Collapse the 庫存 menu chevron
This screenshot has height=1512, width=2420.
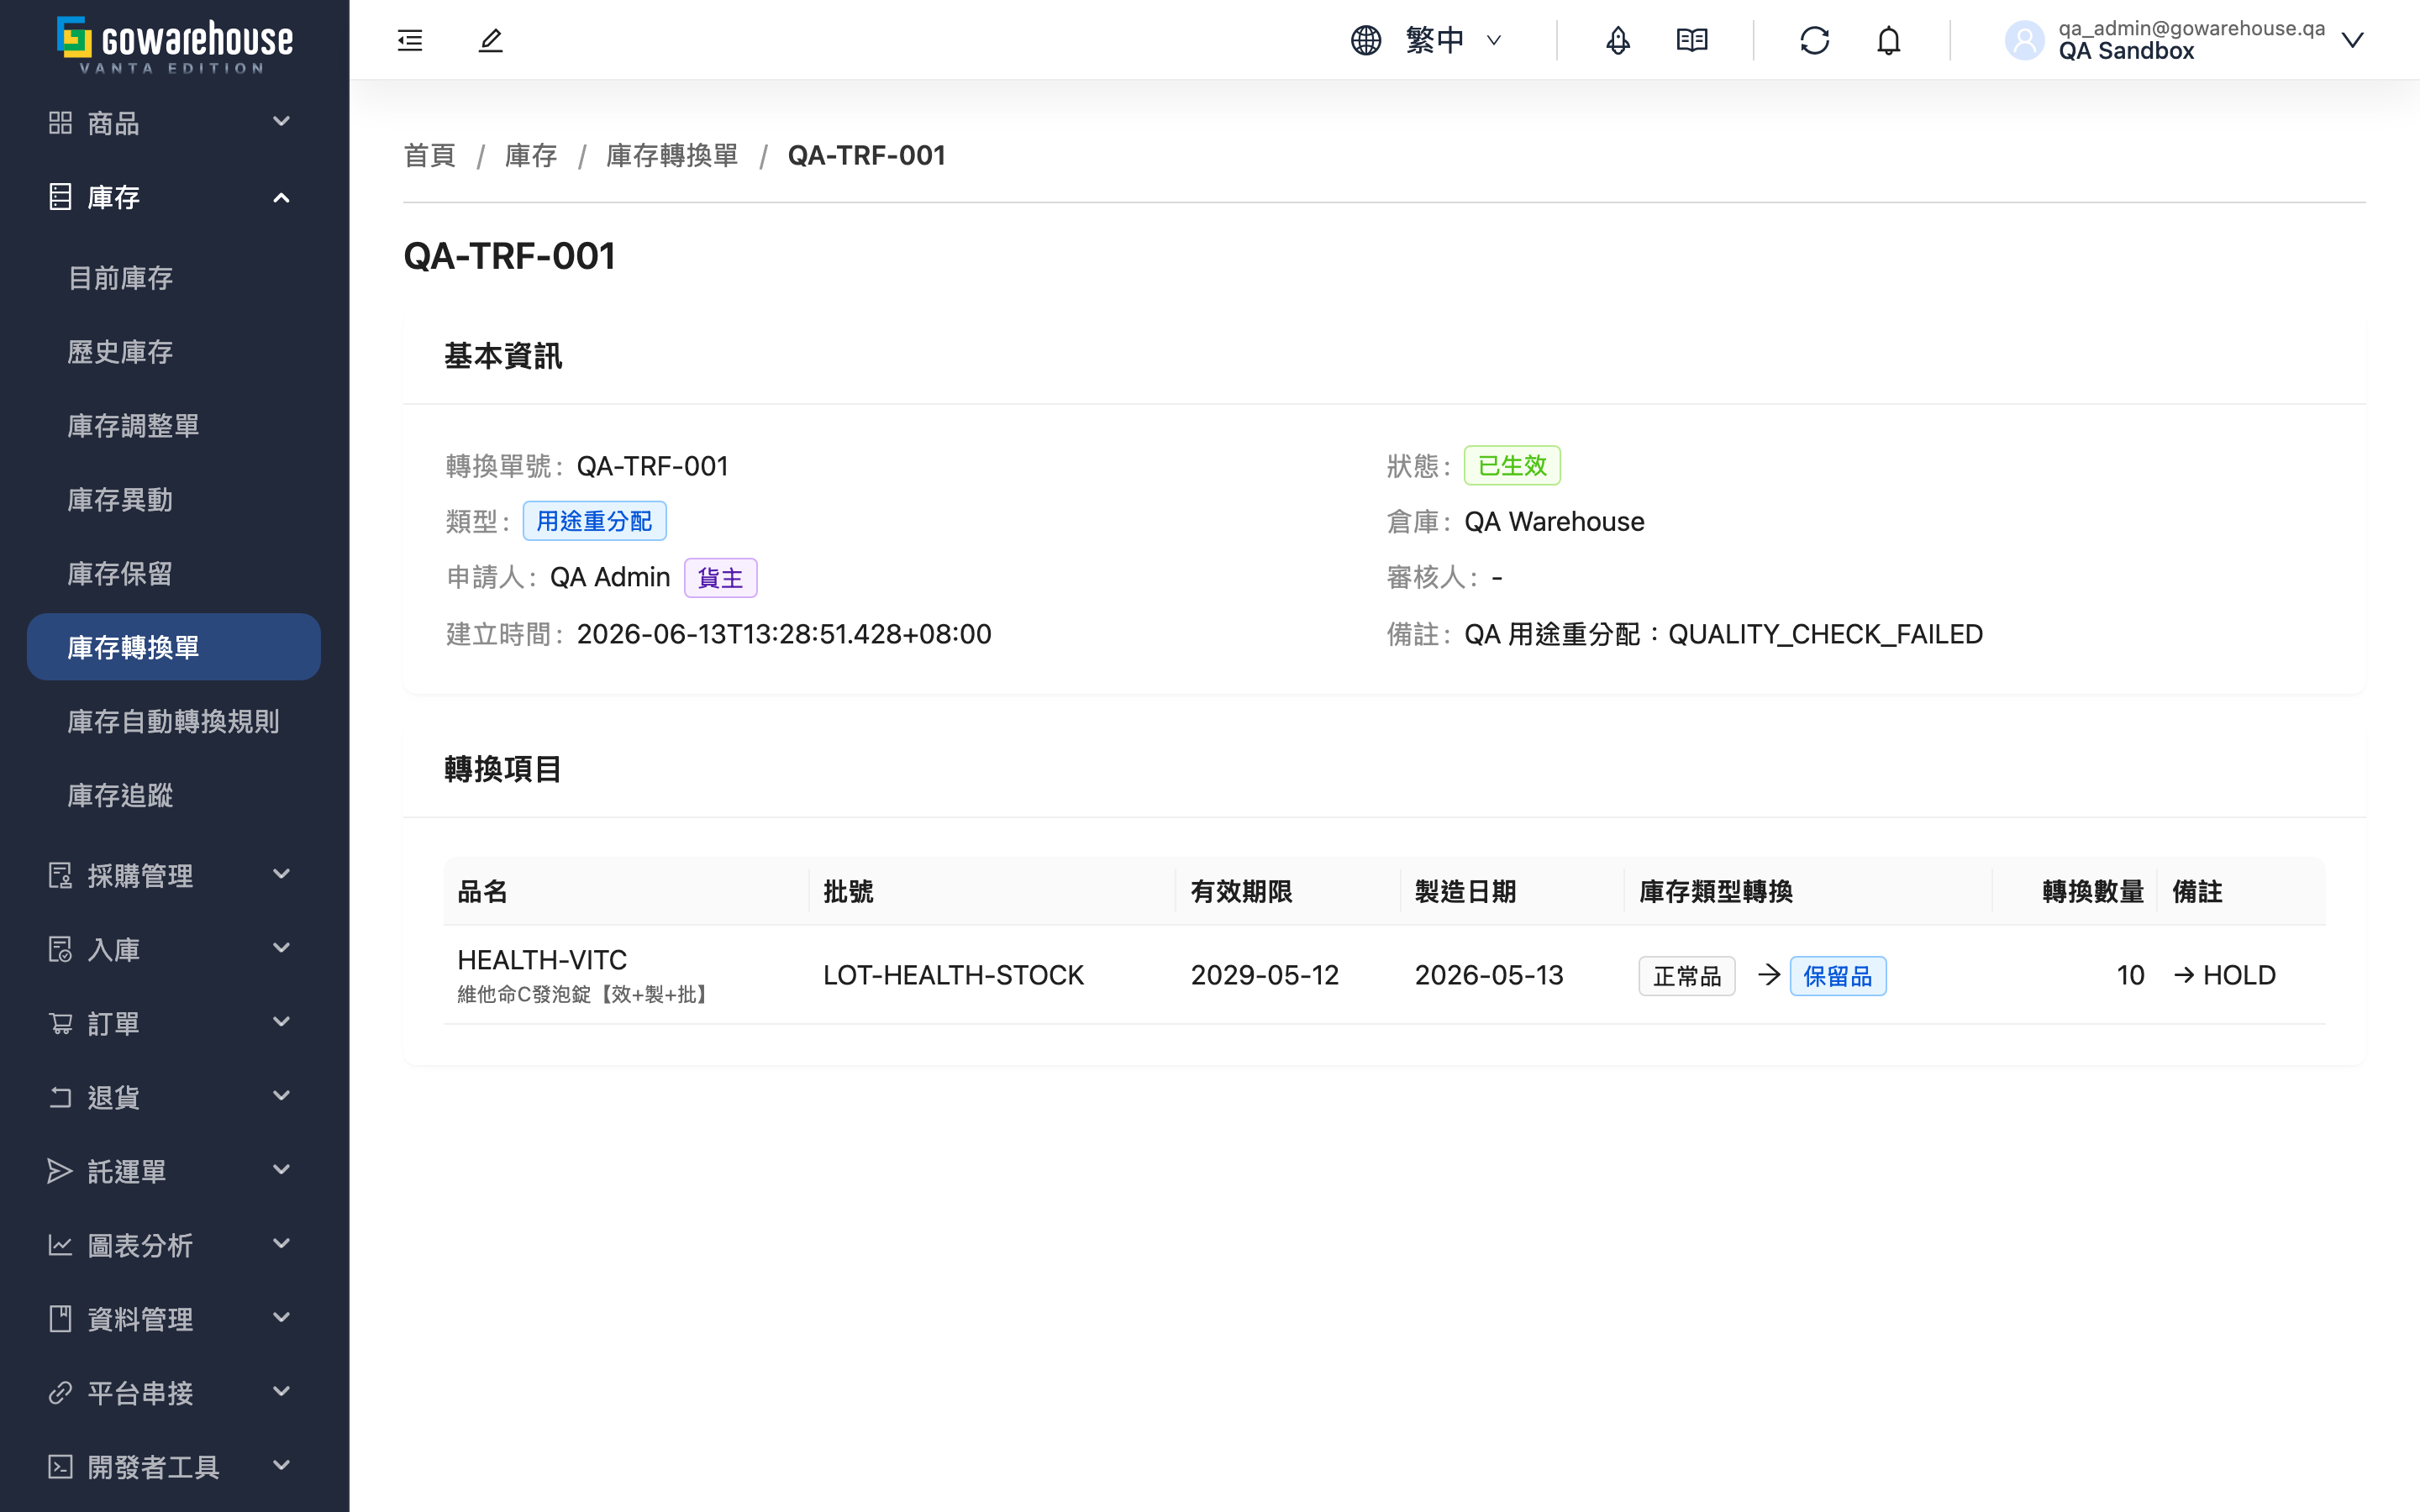point(282,197)
